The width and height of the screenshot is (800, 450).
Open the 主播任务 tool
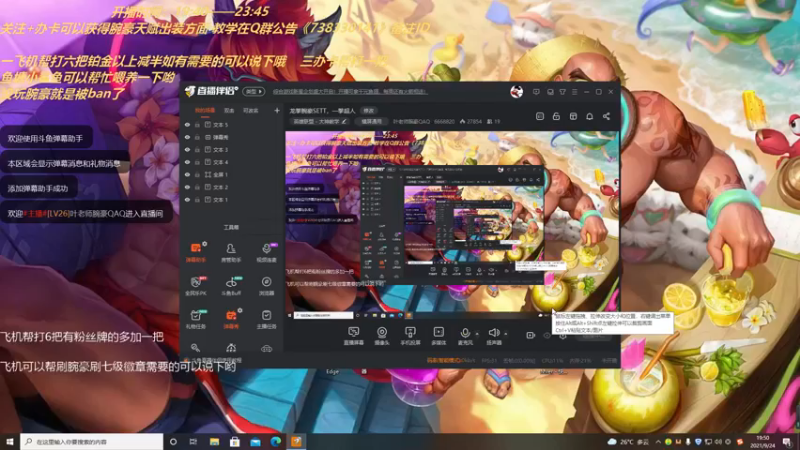(x=266, y=319)
